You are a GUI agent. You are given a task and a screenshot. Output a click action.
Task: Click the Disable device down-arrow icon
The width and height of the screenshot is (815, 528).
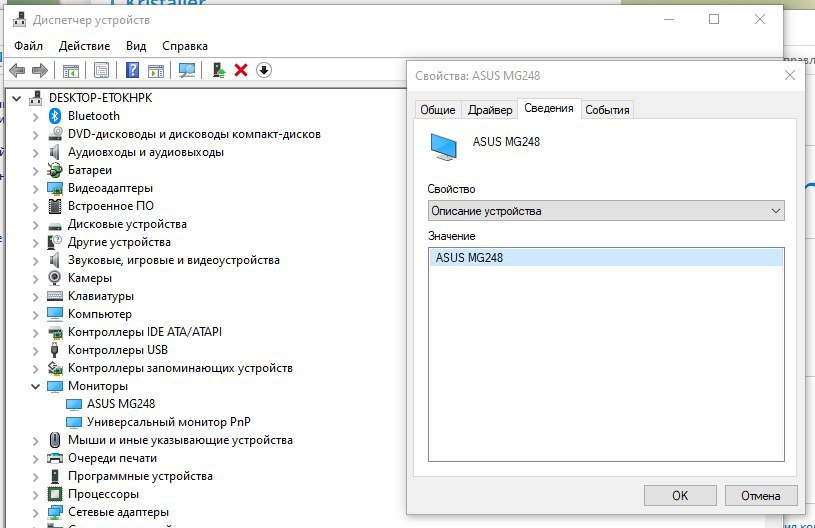point(264,70)
